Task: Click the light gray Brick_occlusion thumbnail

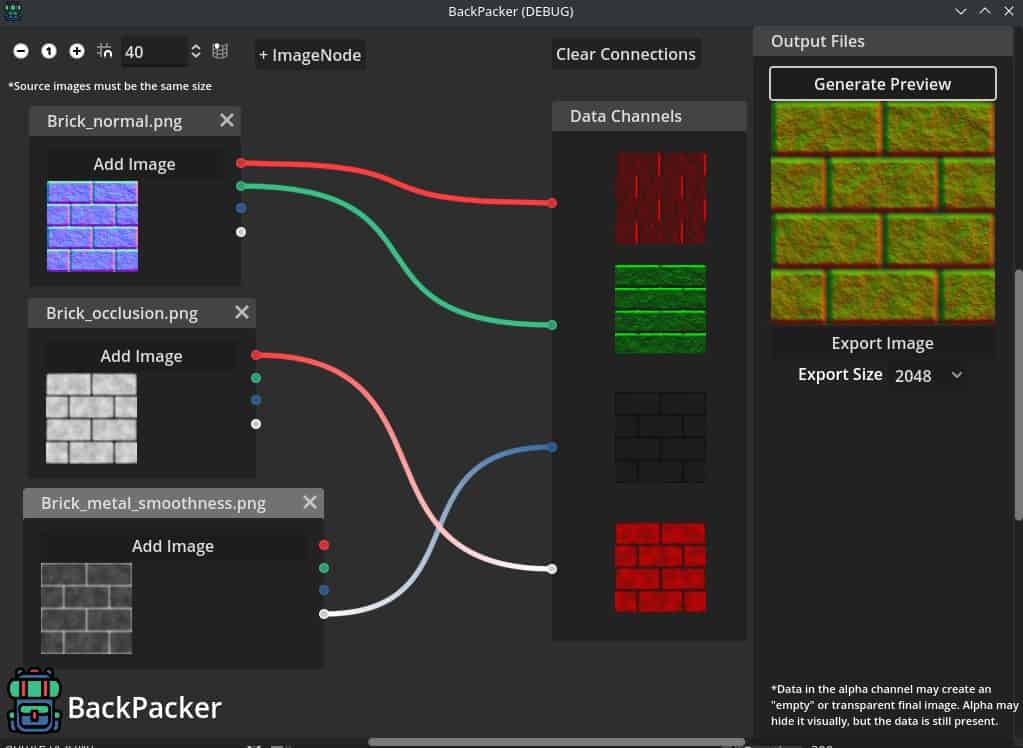Action: click(x=91, y=418)
